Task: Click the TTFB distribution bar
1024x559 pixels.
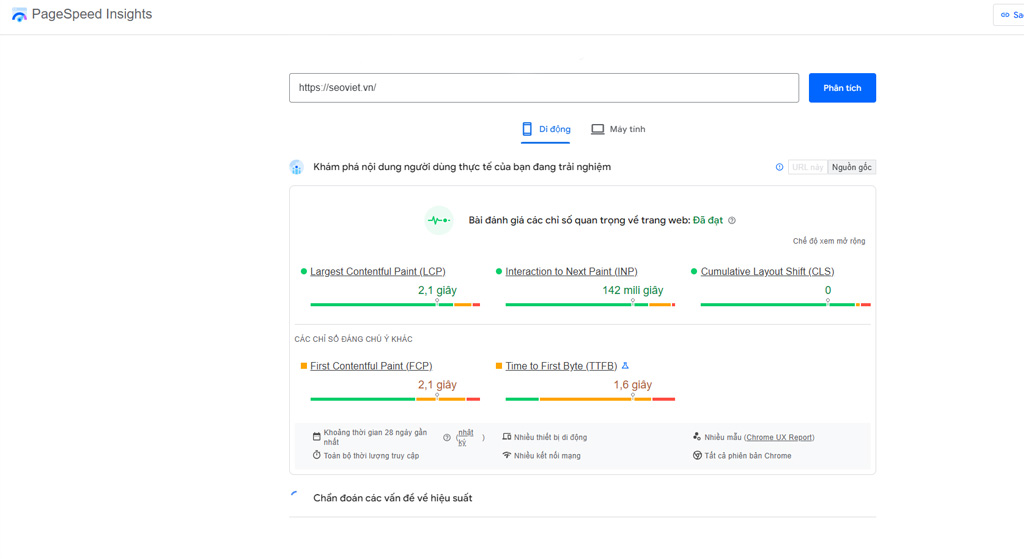Action: [x=590, y=399]
